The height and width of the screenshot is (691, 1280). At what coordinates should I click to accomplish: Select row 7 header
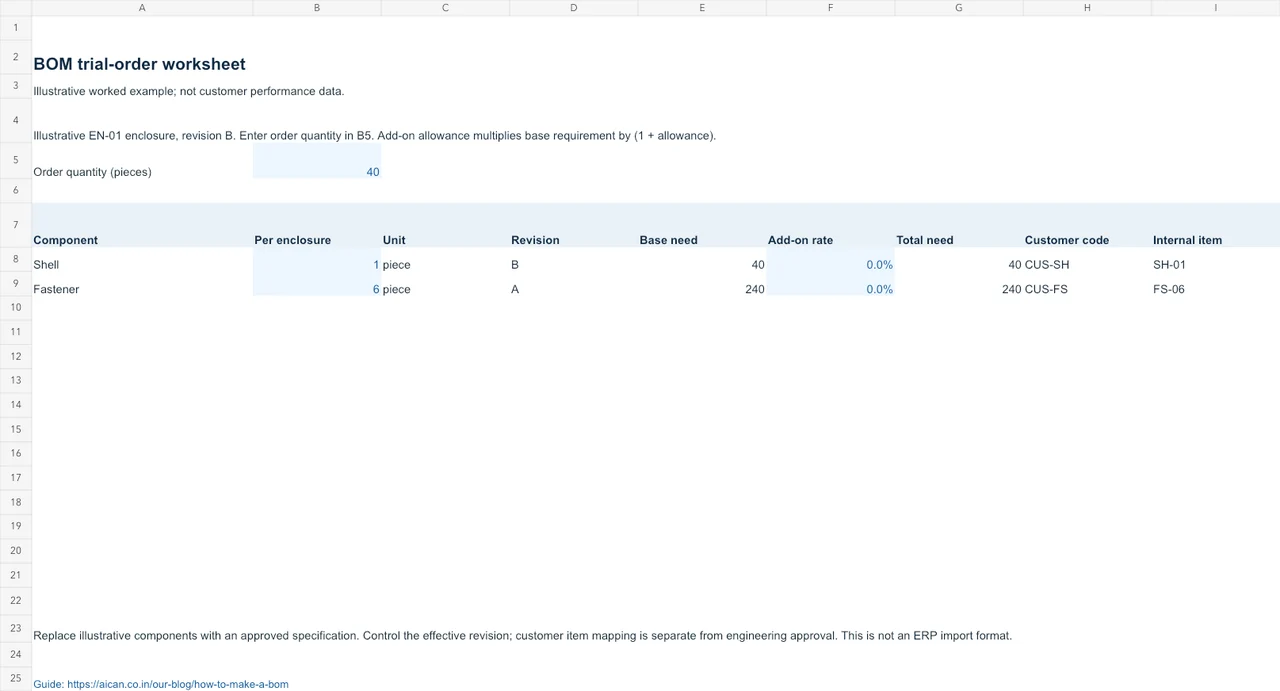pyautogui.click(x=16, y=225)
